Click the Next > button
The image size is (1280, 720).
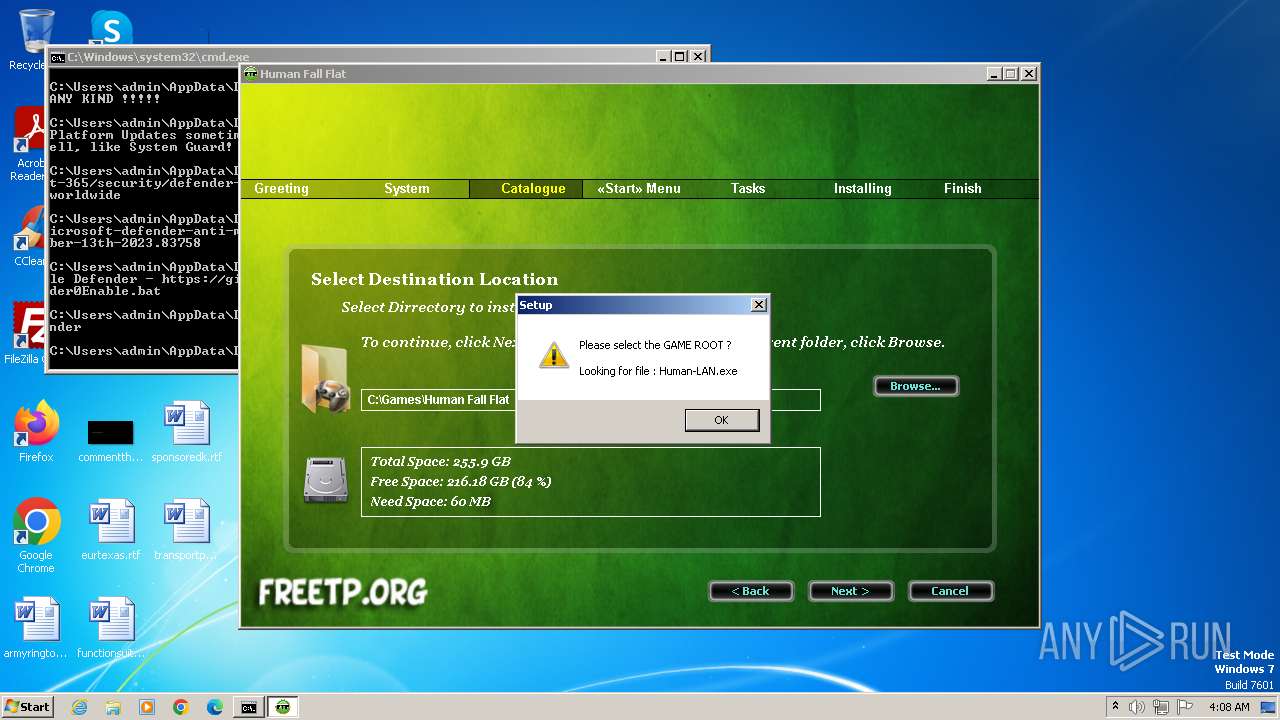point(850,591)
